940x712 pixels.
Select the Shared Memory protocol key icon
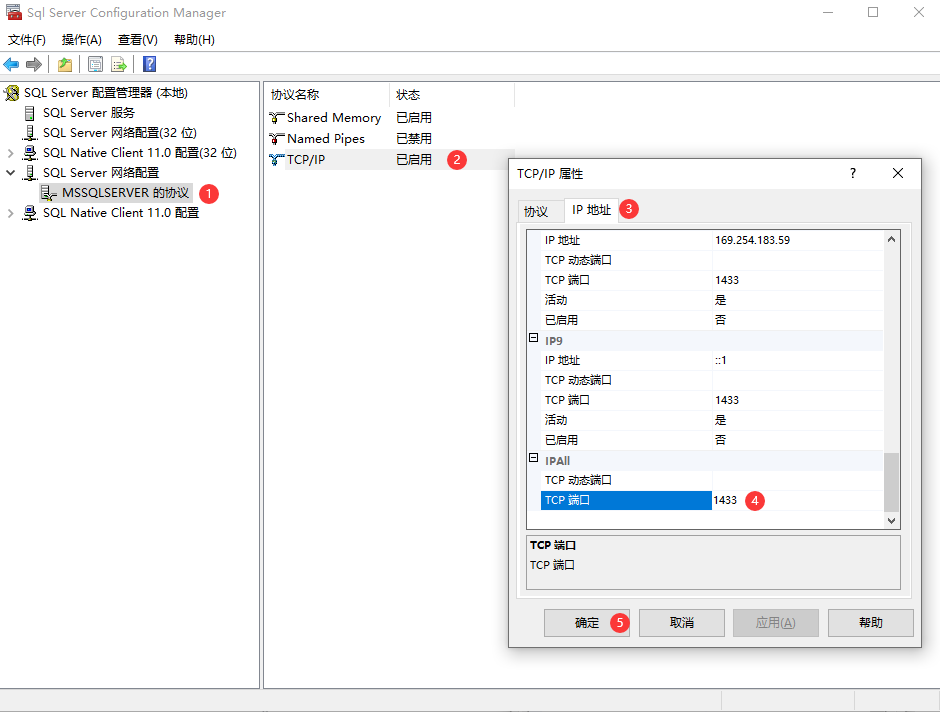tap(275, 117)
